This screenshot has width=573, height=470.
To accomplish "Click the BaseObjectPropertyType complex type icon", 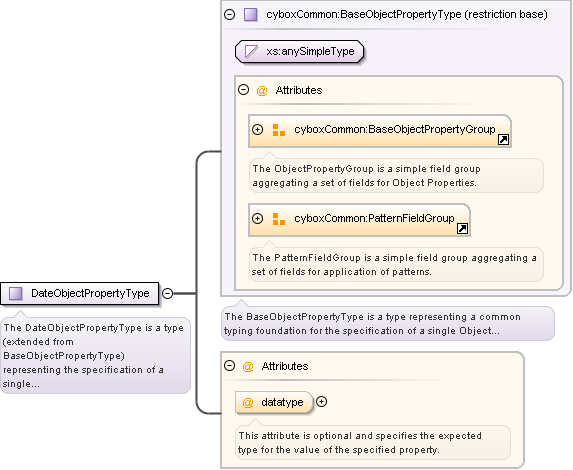I will coord(251,15).
